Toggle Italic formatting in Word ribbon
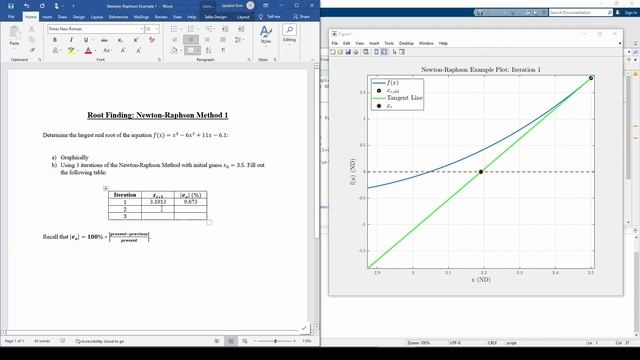640x360 pixels. point(71,40)
